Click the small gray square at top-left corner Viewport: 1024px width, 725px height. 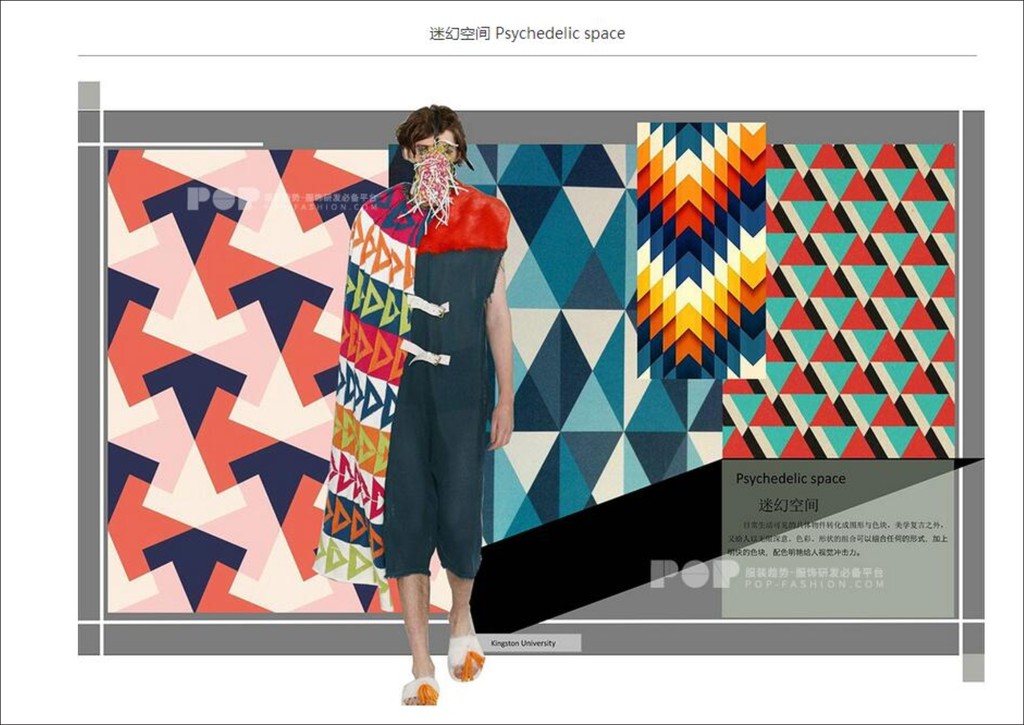coord(89,95)
